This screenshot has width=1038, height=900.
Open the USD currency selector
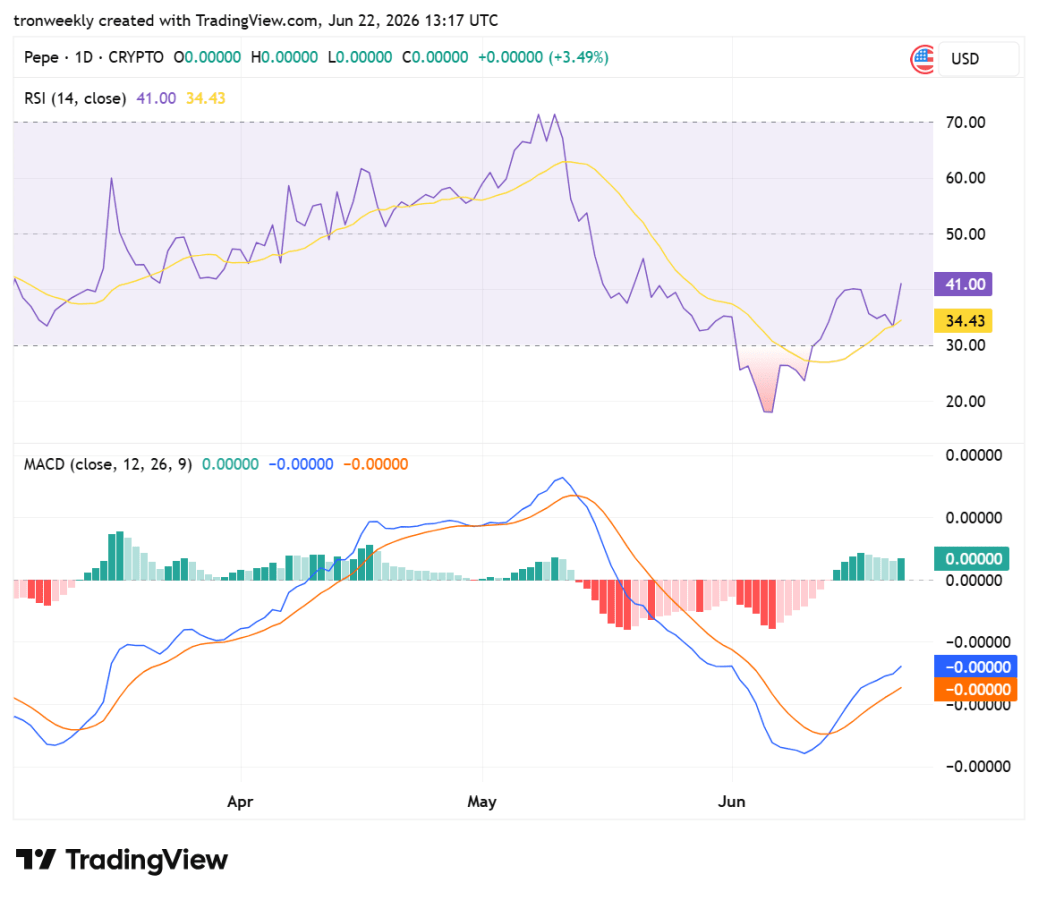(x=978, y=59)
